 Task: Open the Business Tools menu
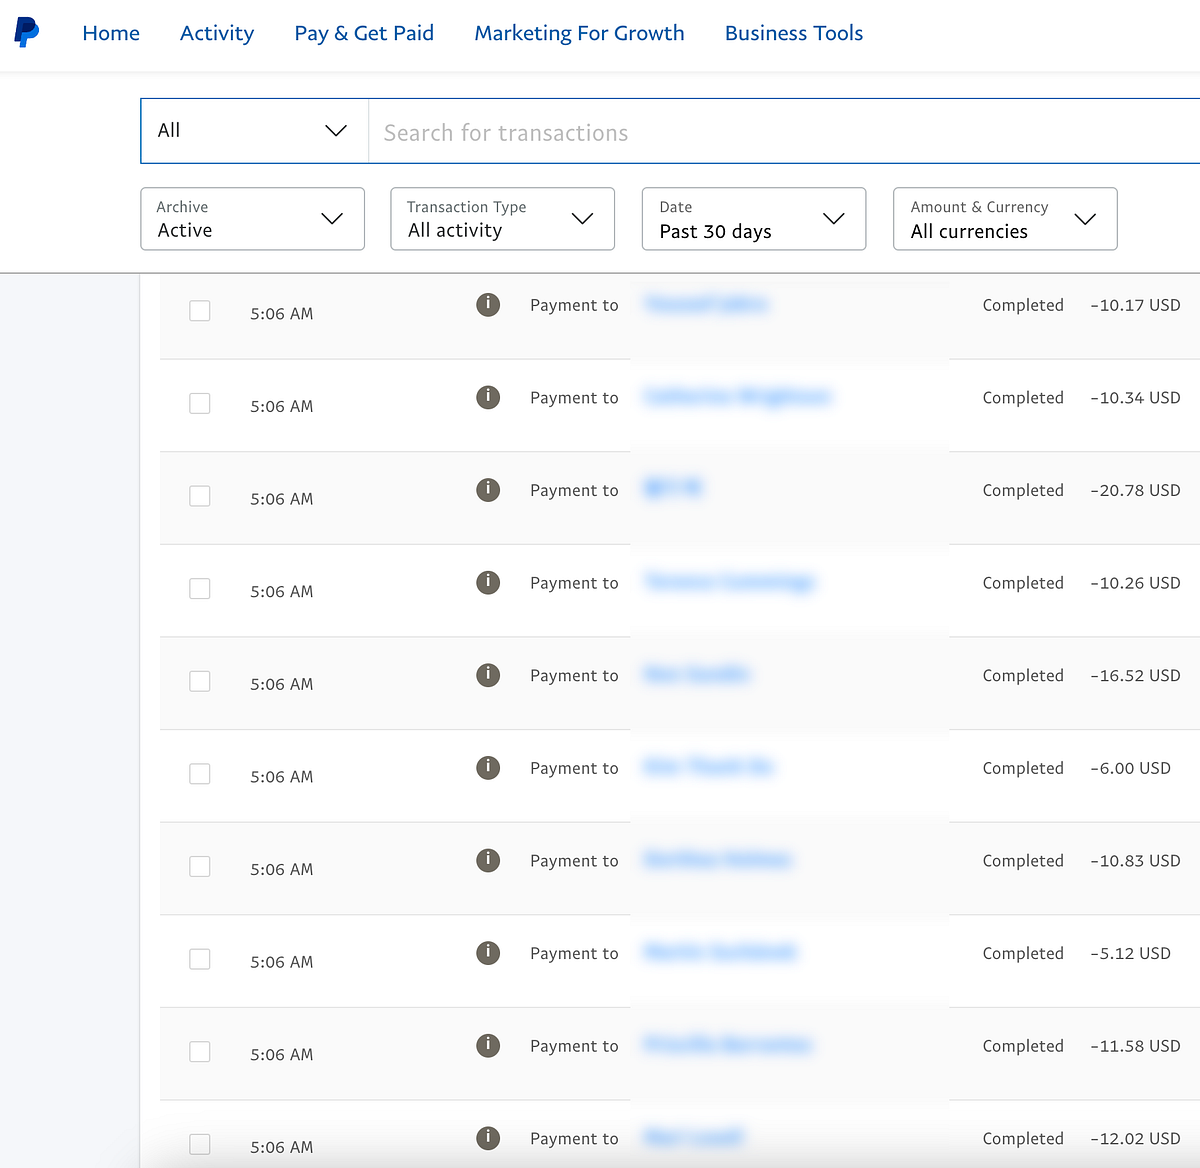click(793, 33)
